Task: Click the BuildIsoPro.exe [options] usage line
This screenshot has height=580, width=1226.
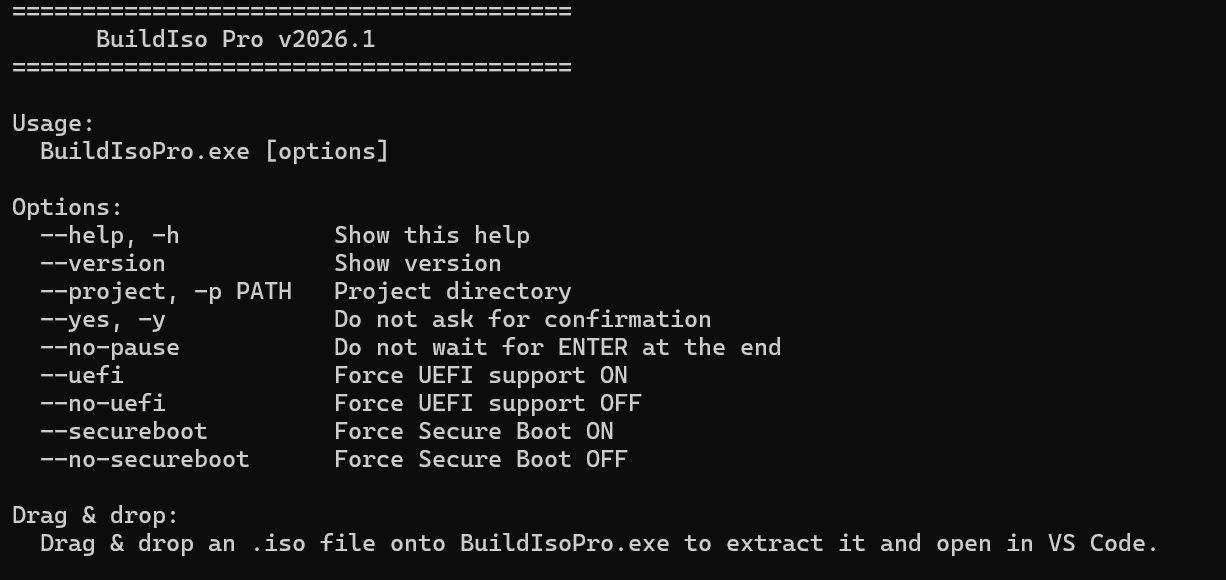Action: pyautogui.click(x=214, y=152)
